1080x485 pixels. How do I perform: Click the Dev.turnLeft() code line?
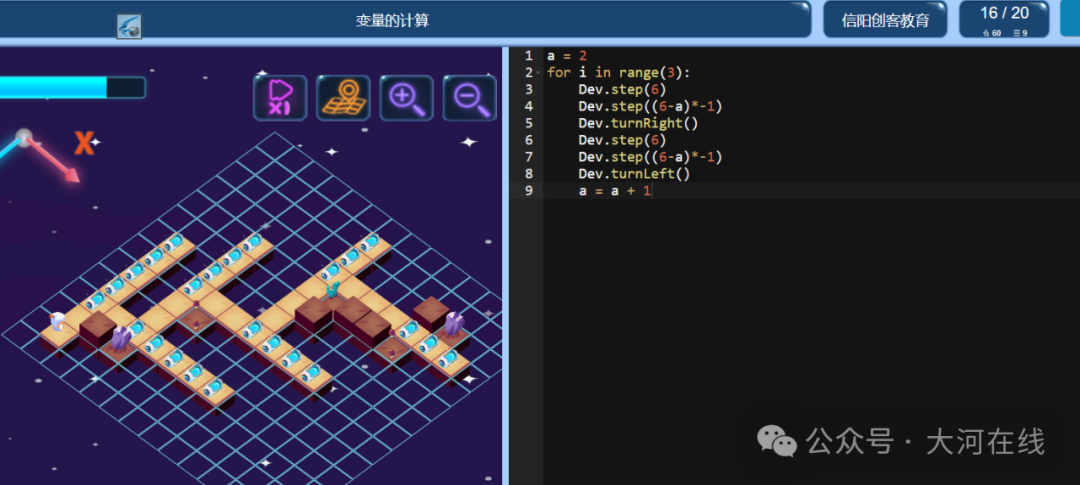point(634,174)
